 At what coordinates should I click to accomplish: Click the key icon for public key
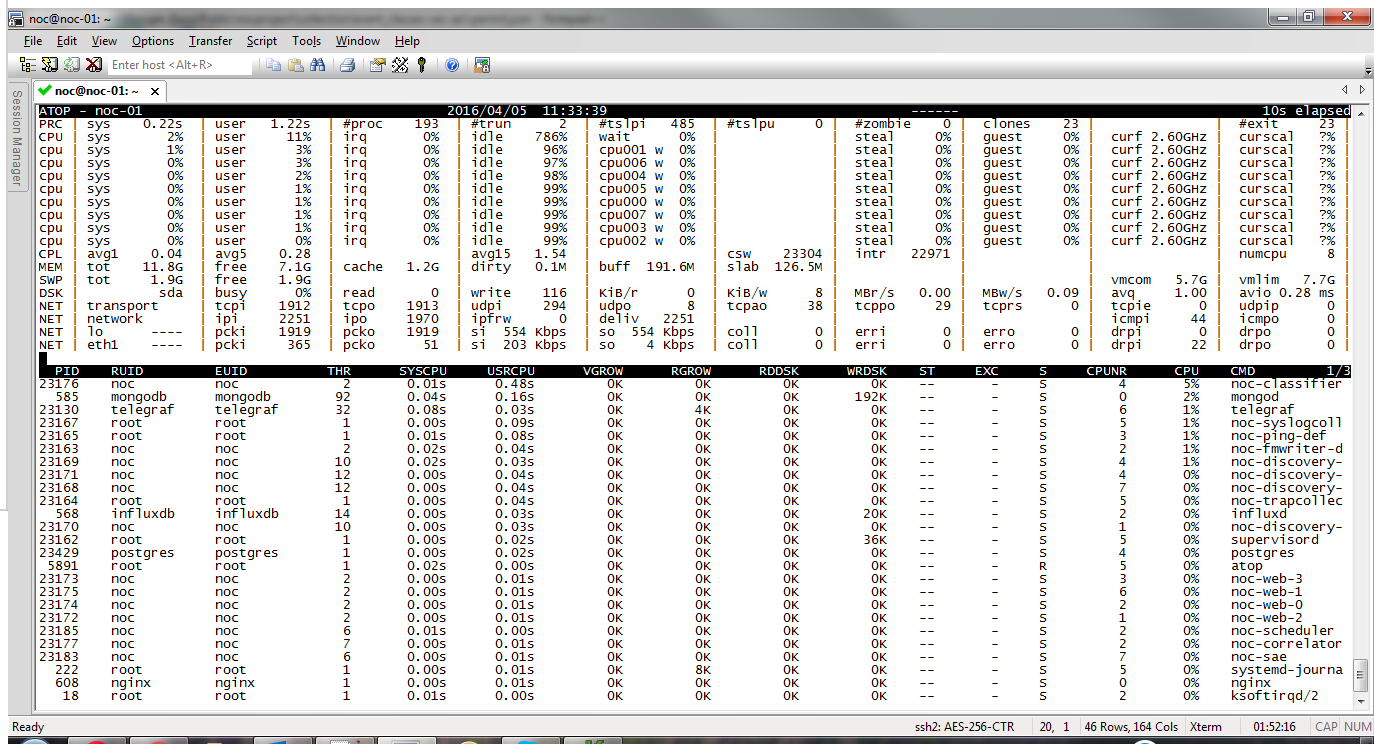pos(422,65)
